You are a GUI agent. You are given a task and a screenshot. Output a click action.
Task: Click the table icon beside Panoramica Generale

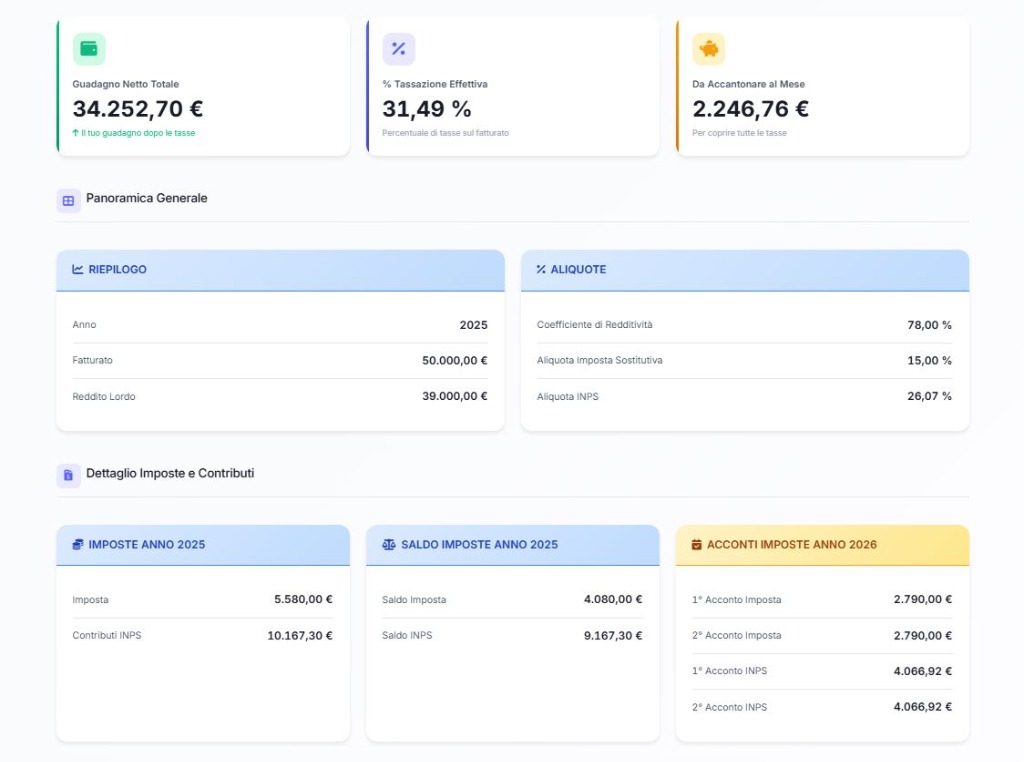pos(68,200)
